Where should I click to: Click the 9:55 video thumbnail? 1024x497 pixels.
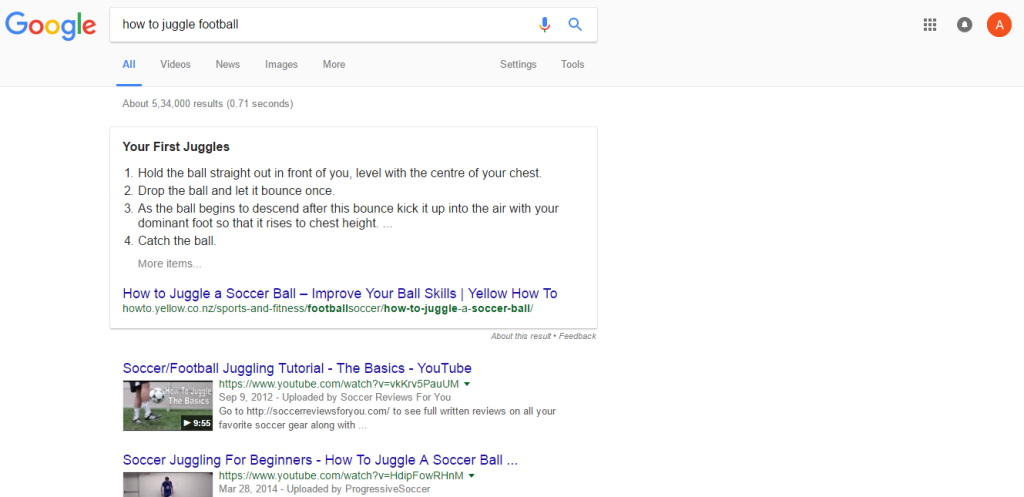click(x=168, y=406)
